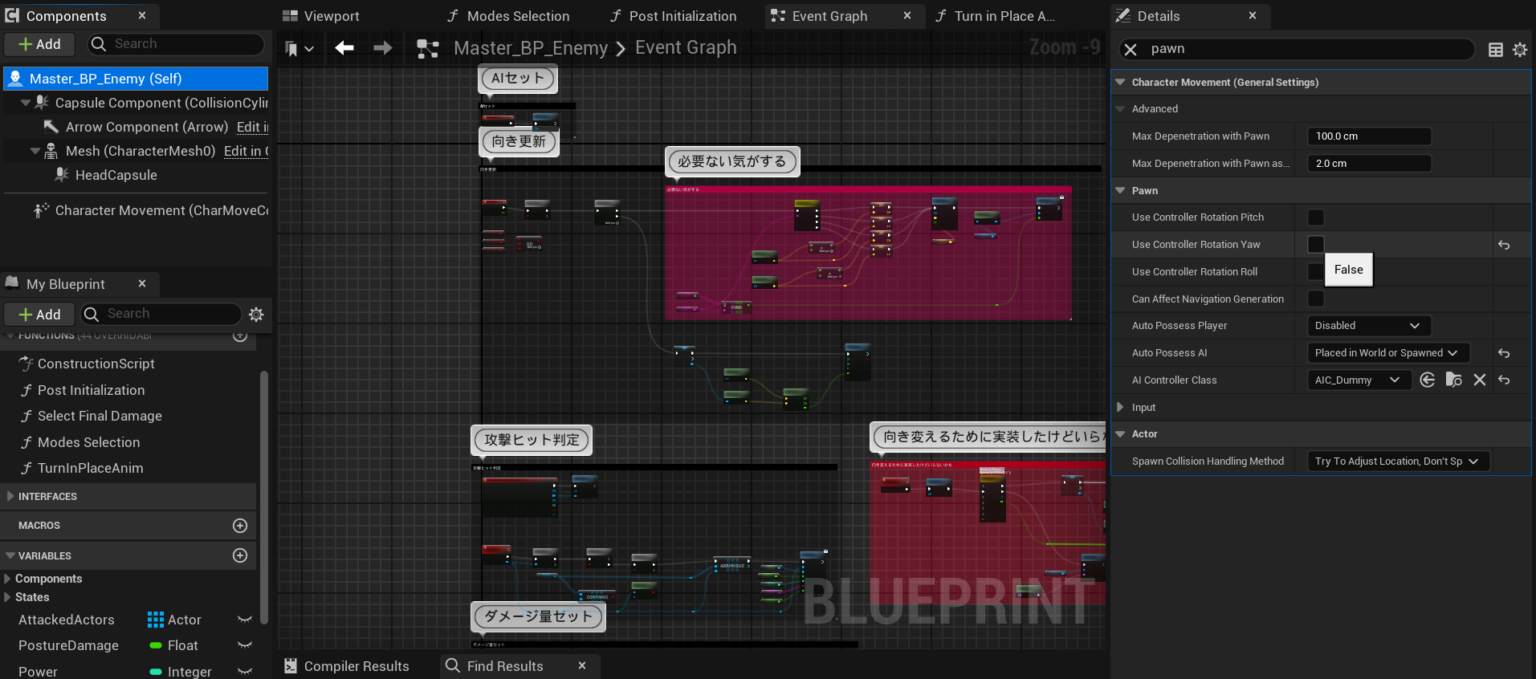Screen dimensions: 1536x679
Task: Click the Max Depenetration with Pawn value field
Action: point(1368,136)
